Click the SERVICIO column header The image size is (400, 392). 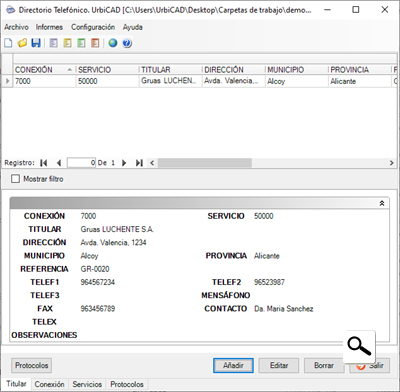tap(107, 70)
